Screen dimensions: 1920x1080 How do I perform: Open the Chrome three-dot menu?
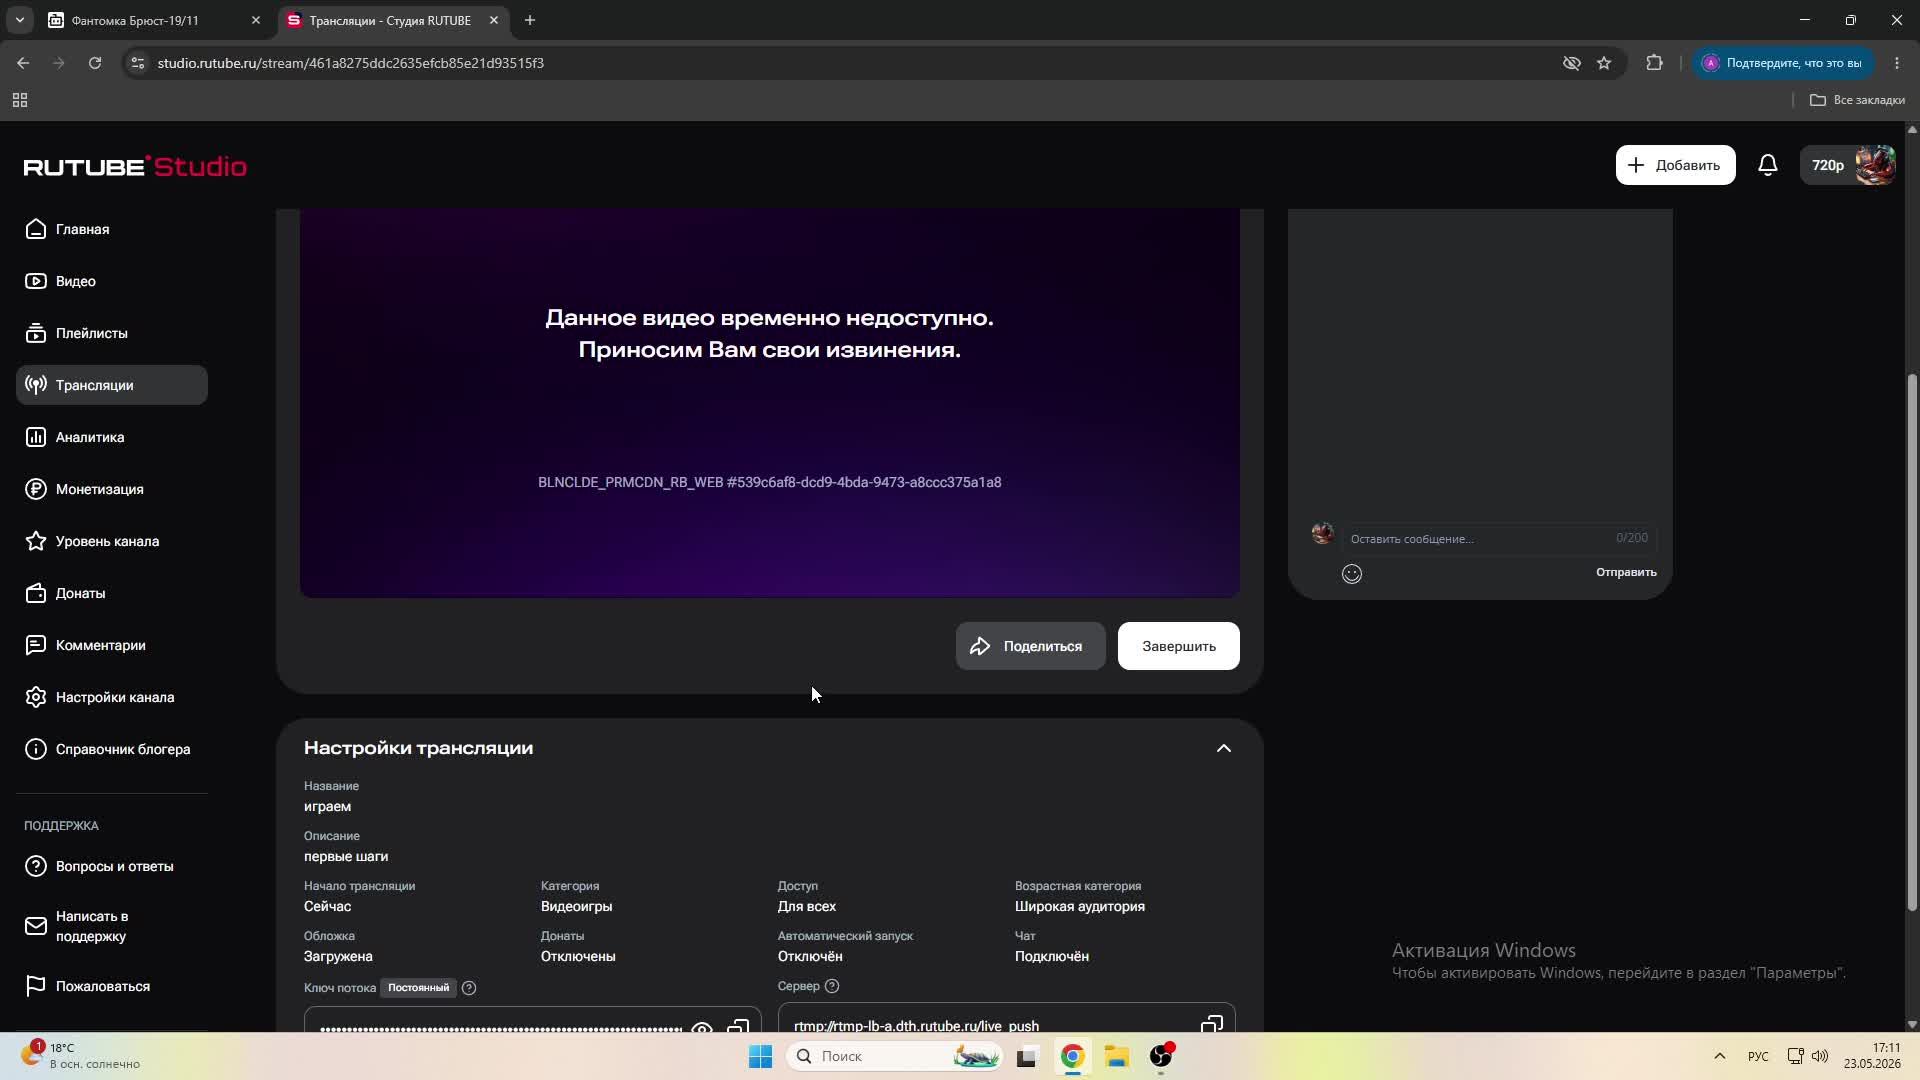[1897, 63]
